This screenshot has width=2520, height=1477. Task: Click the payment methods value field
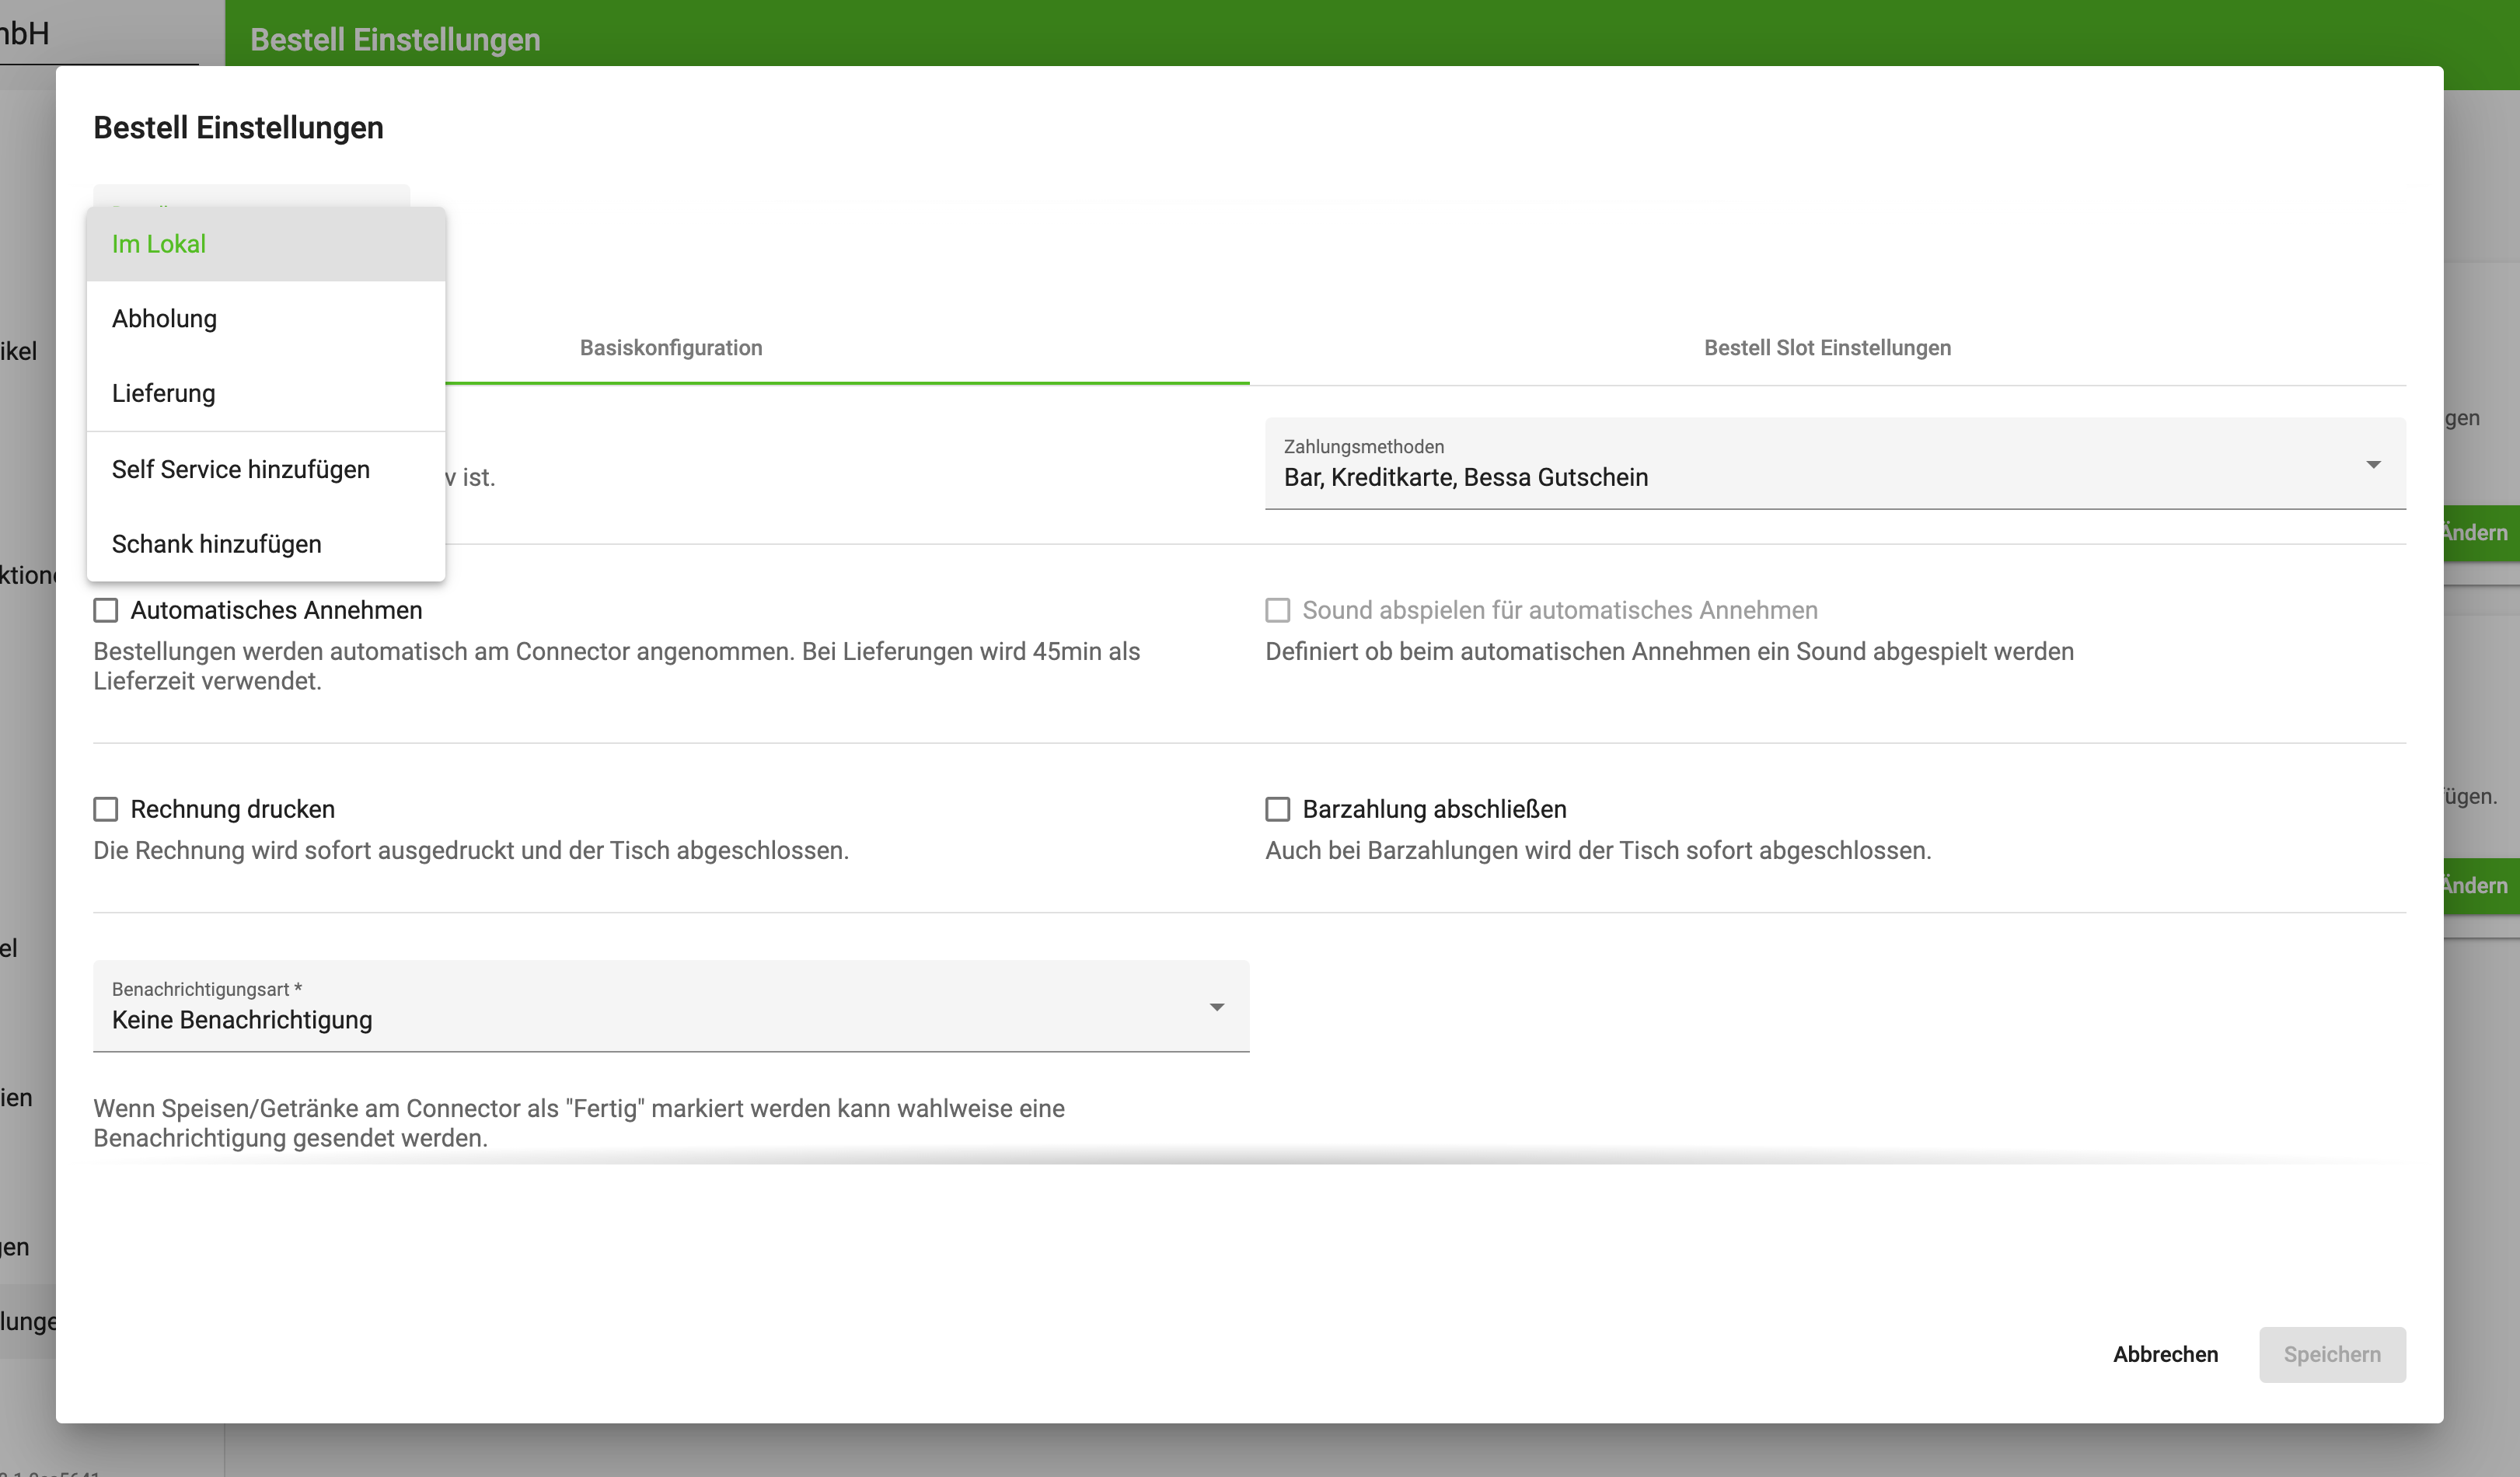coord(1467,477)
